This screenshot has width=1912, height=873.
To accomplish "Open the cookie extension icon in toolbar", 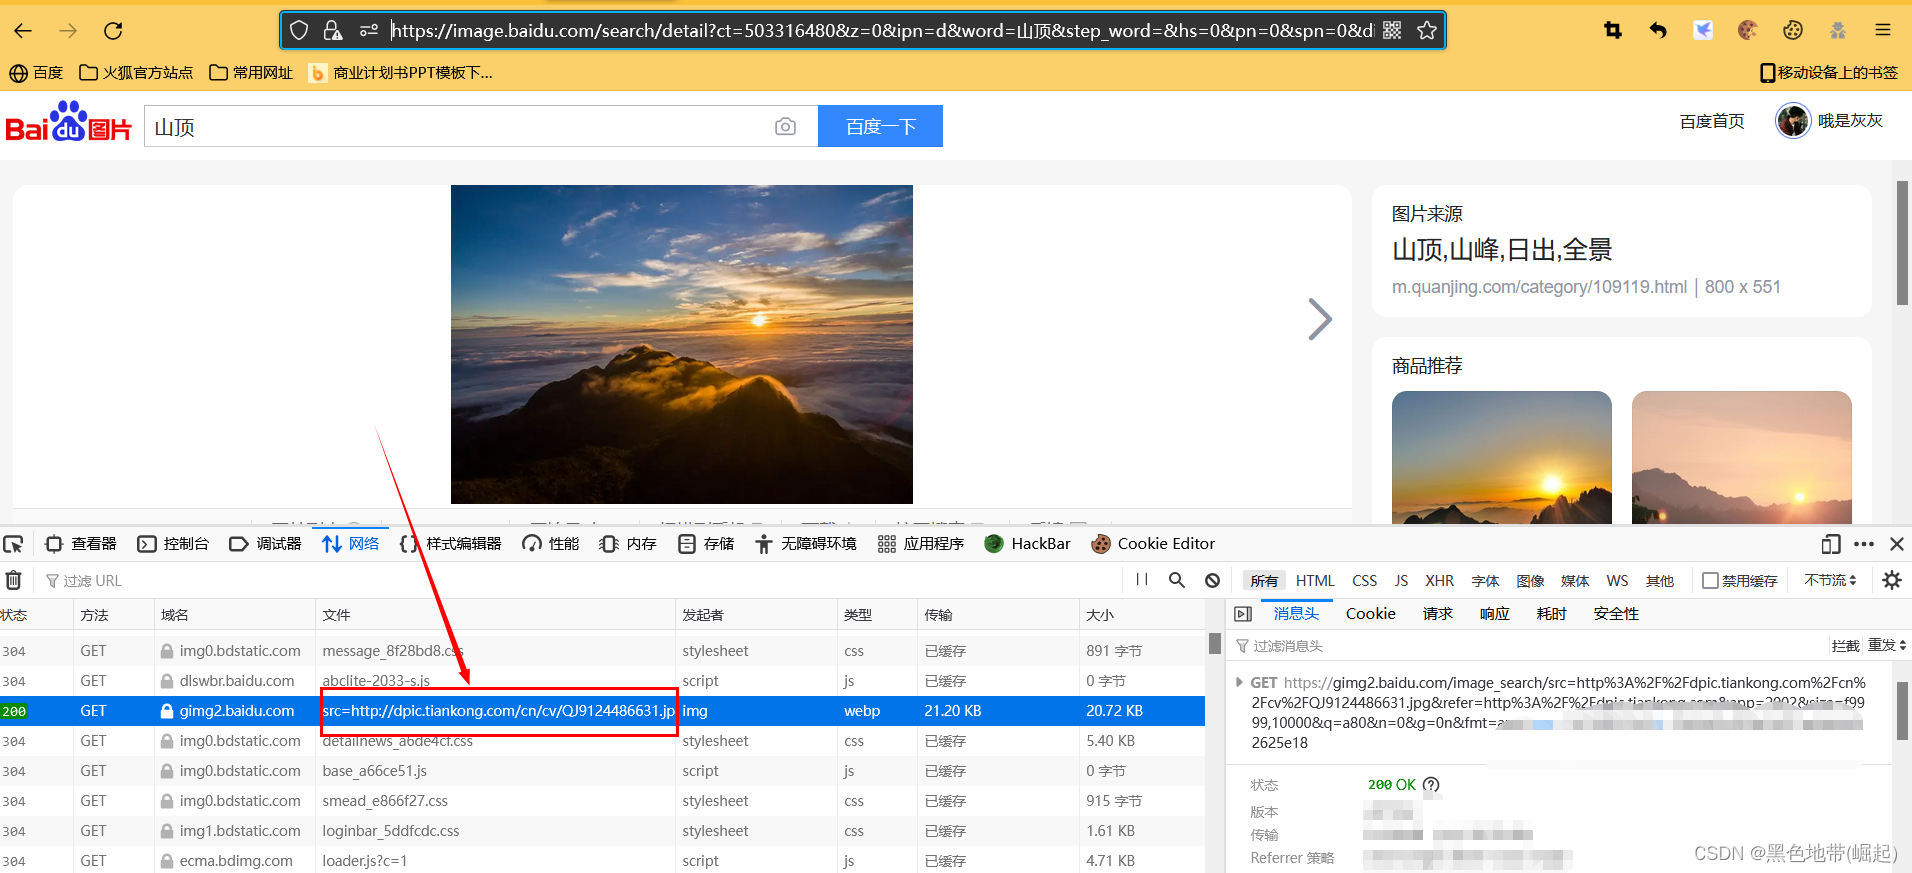I will pos(1747,31).
